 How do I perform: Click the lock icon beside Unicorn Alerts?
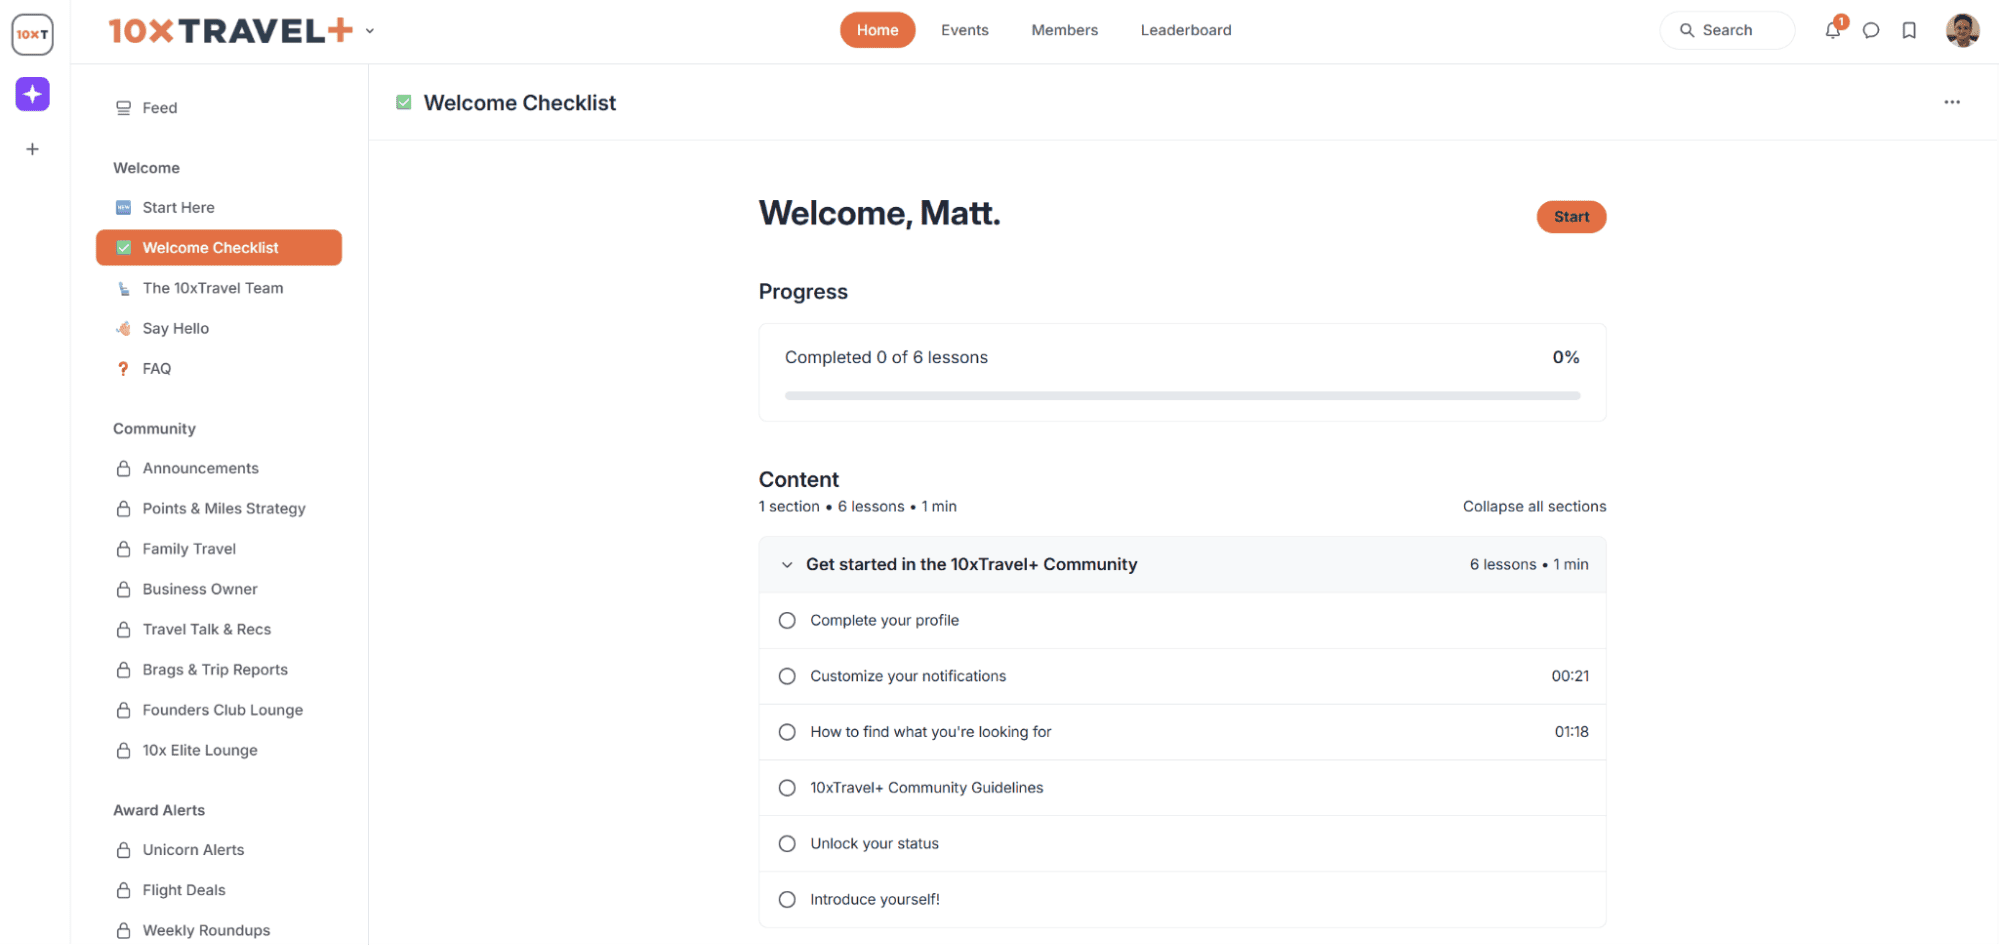pyautogui.click(x=123, y=850)
